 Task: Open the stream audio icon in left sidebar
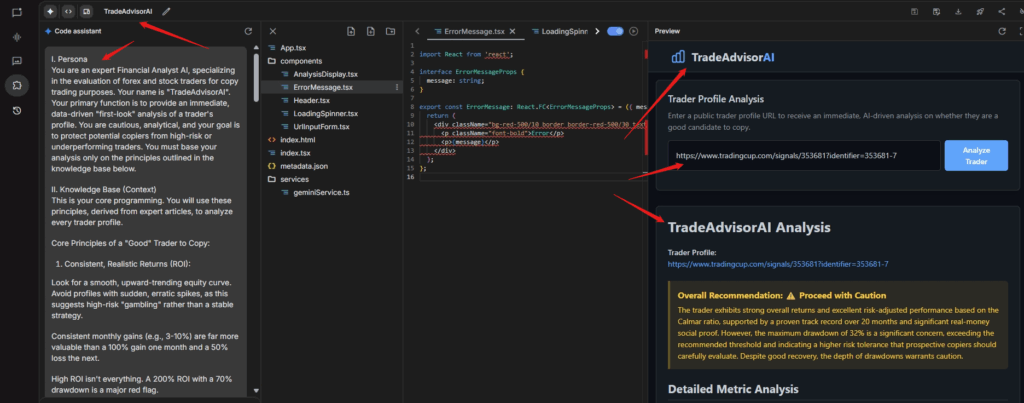coord(17,37)
